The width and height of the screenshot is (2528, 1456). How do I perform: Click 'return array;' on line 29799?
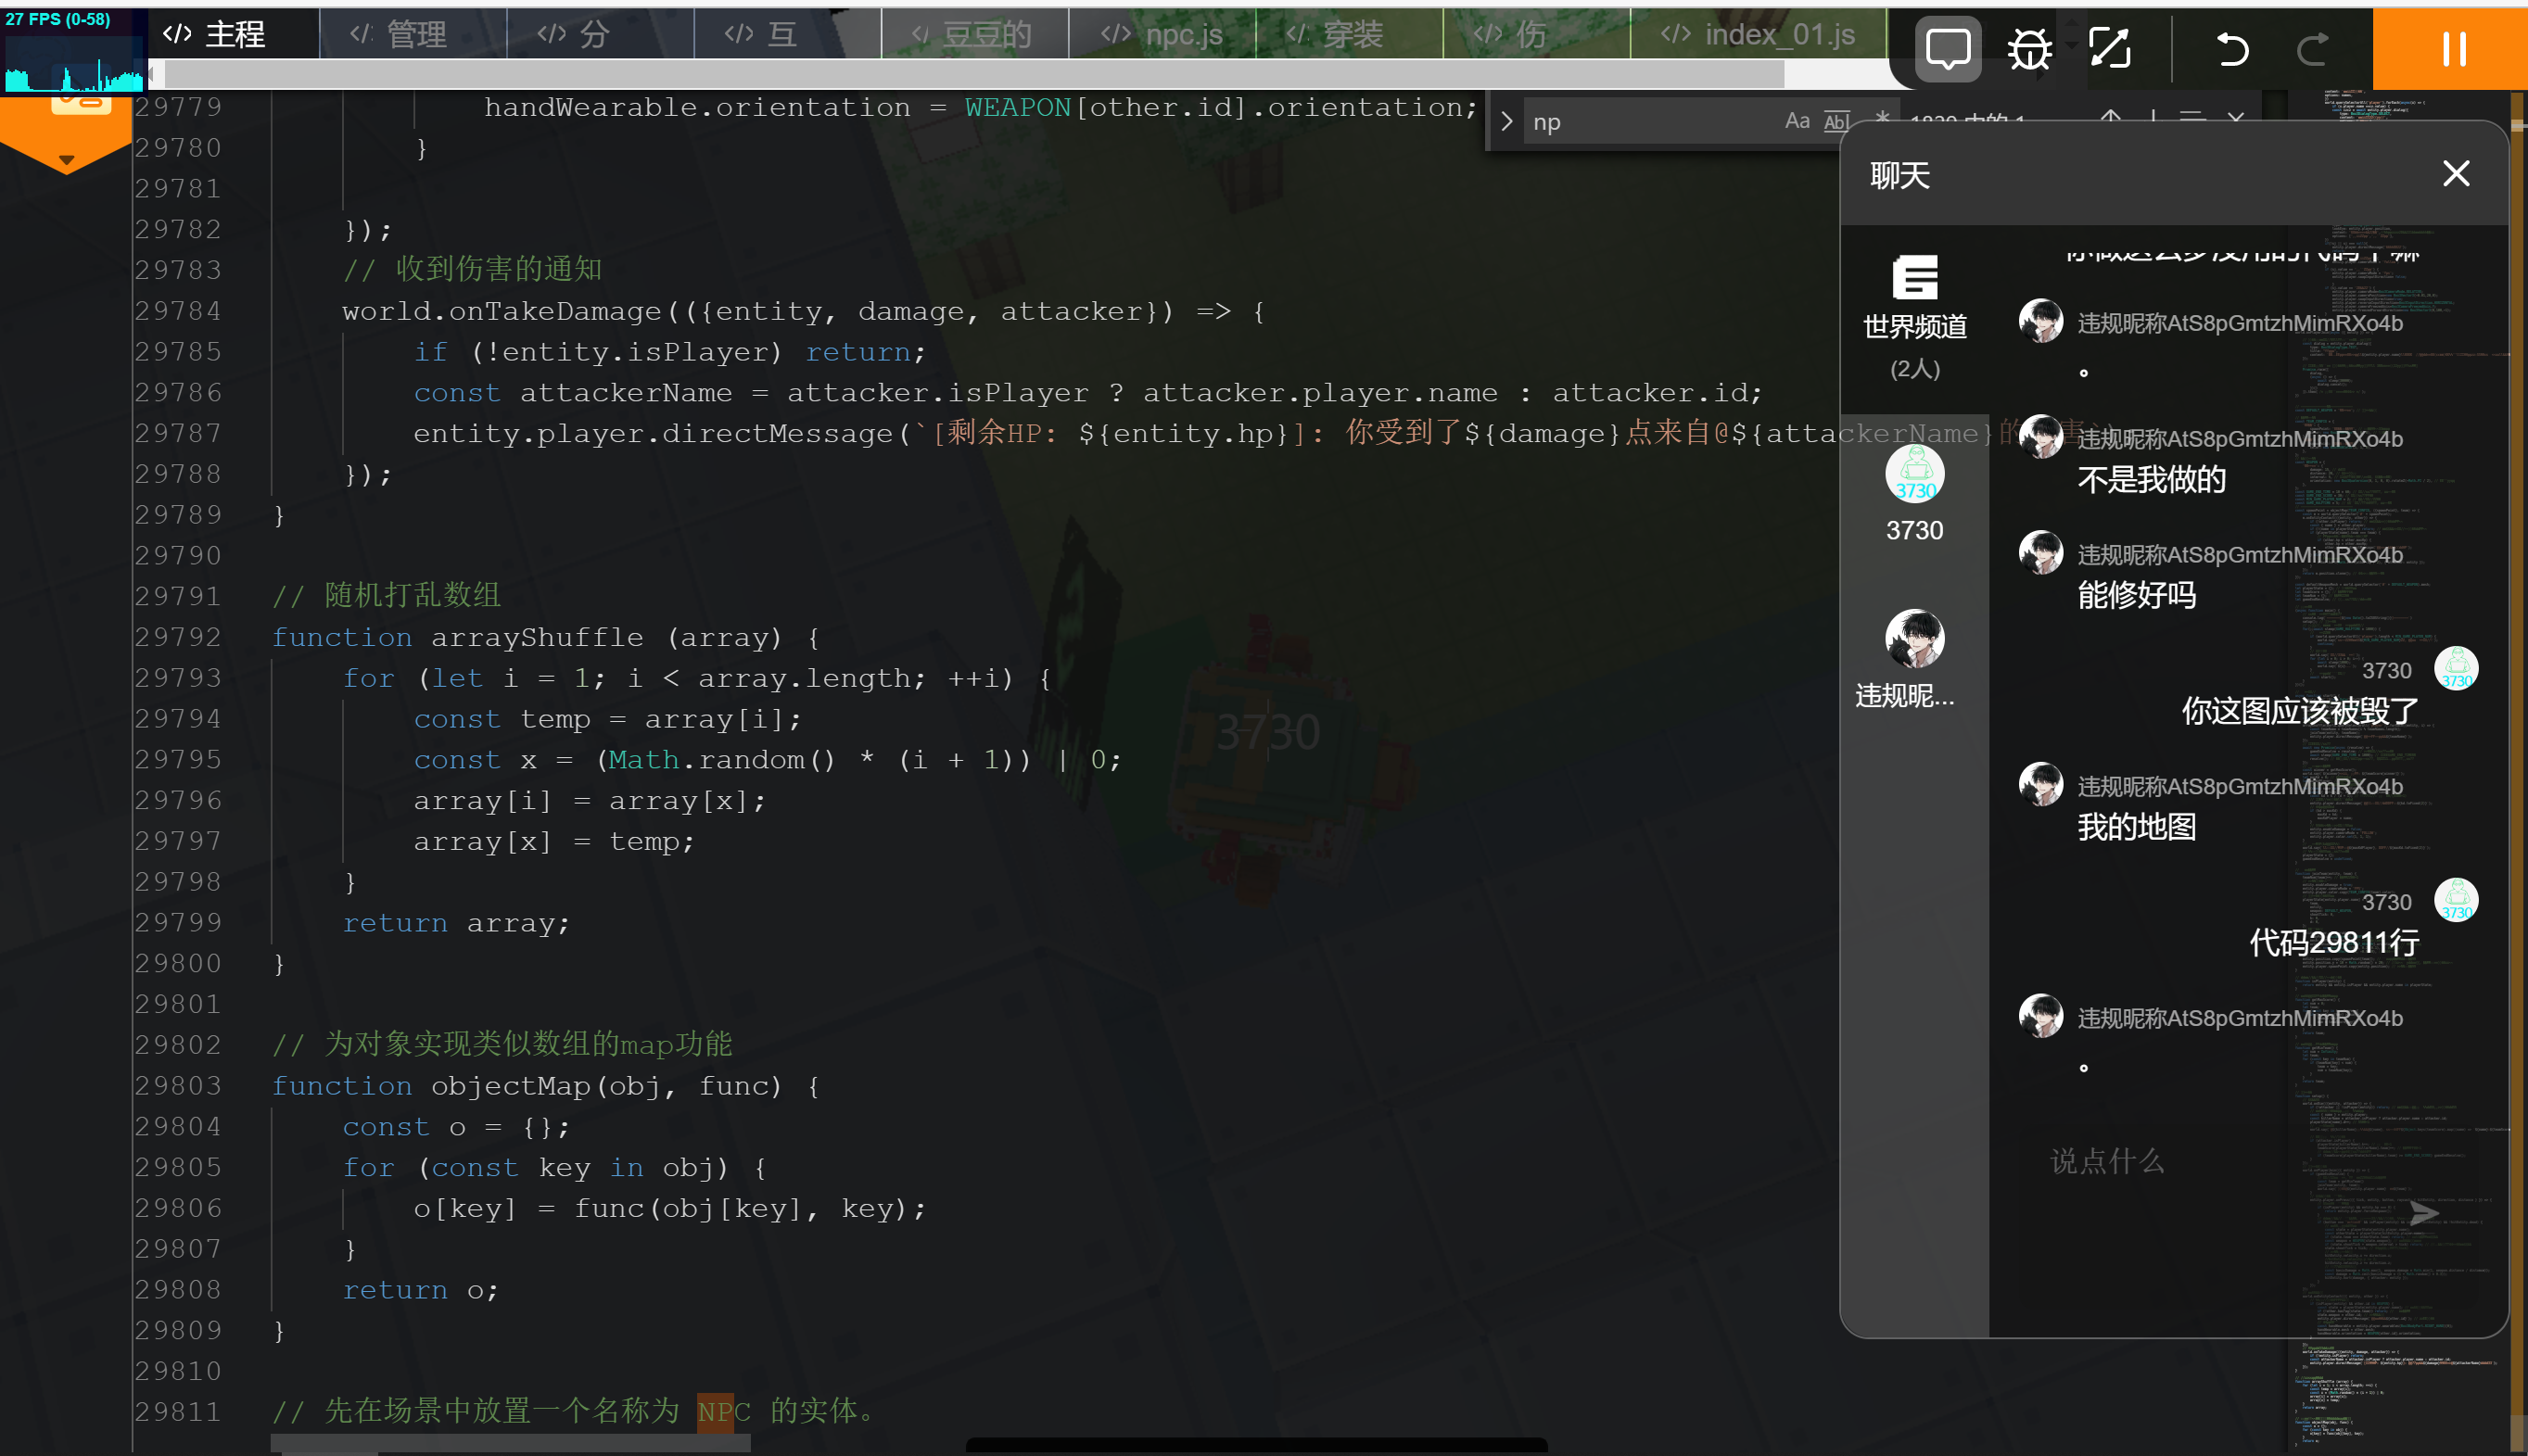pos(456,923)
